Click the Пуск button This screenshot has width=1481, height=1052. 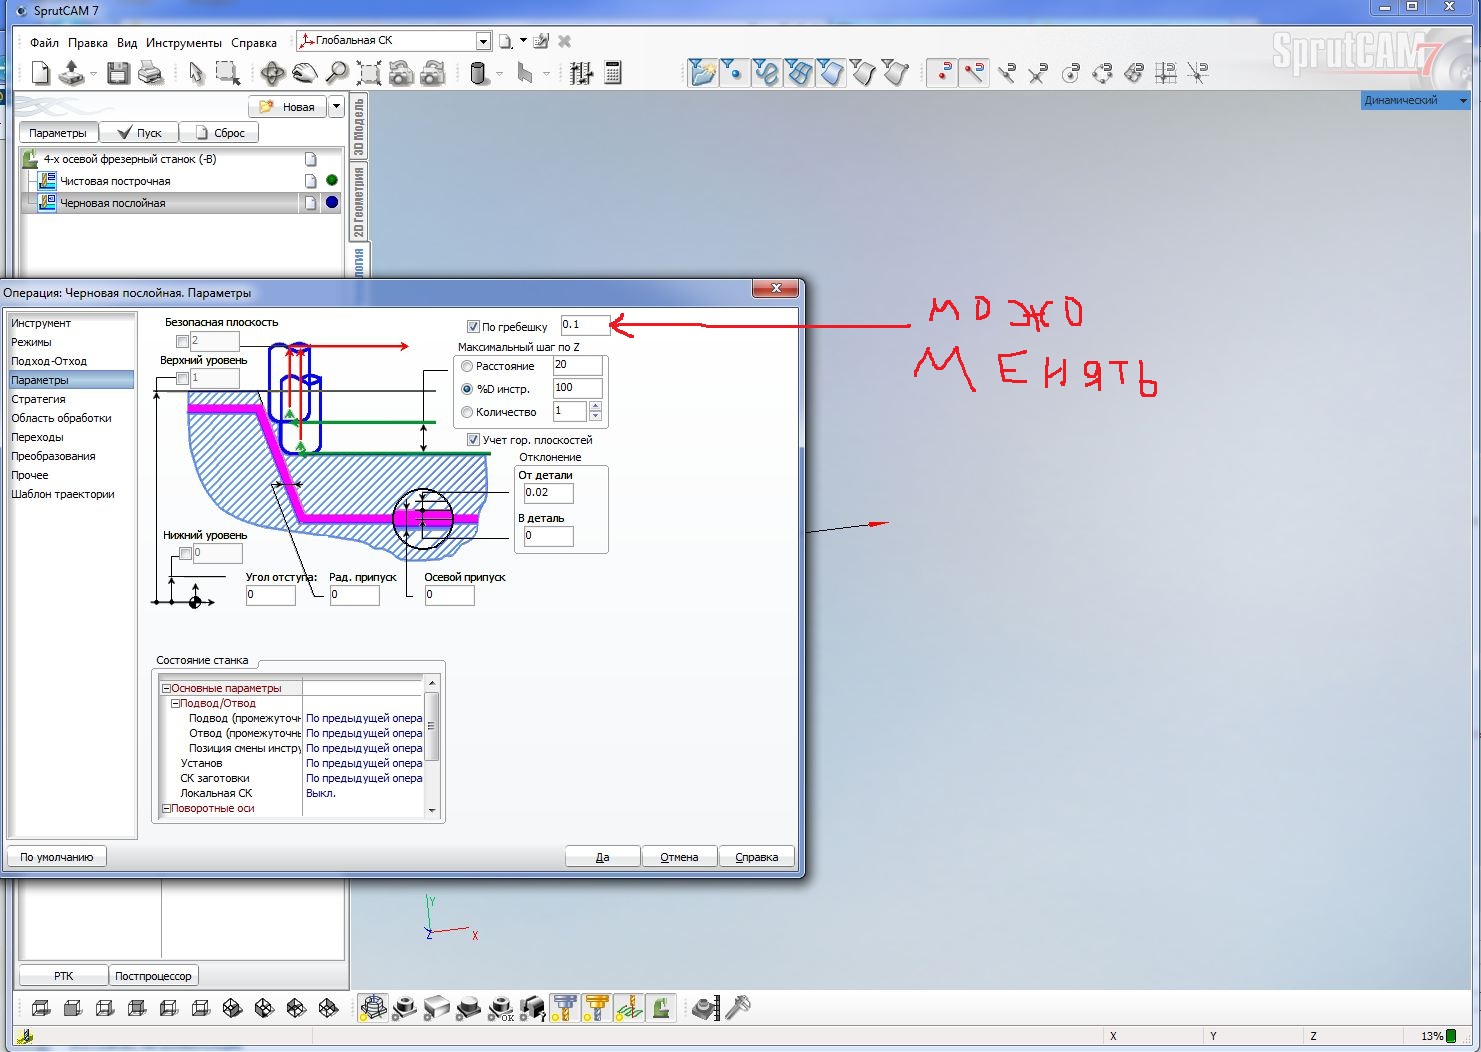139,133
